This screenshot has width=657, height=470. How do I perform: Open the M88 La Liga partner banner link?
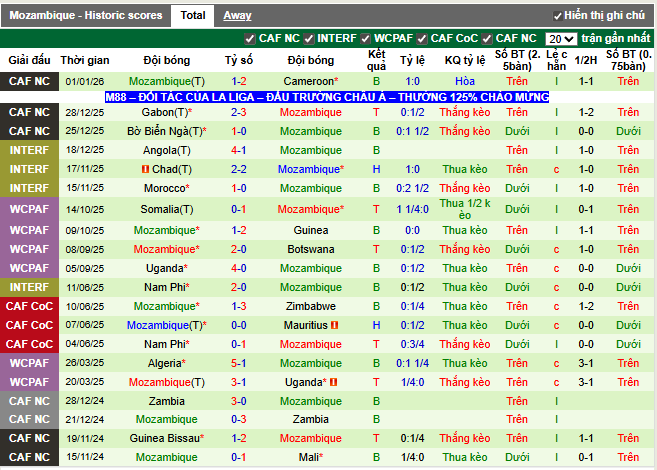click(x=327, y=97)
